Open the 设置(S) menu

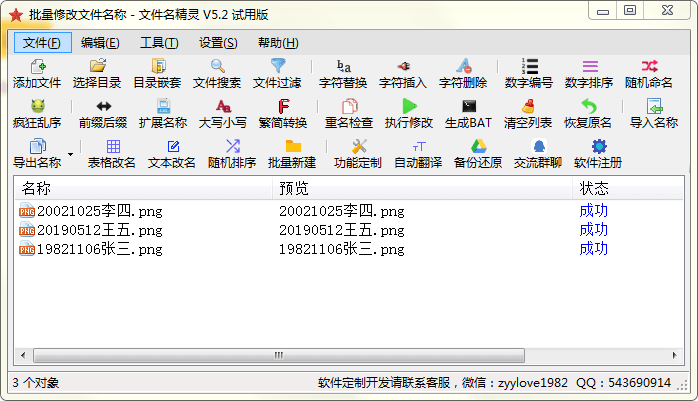click(218, 43)
